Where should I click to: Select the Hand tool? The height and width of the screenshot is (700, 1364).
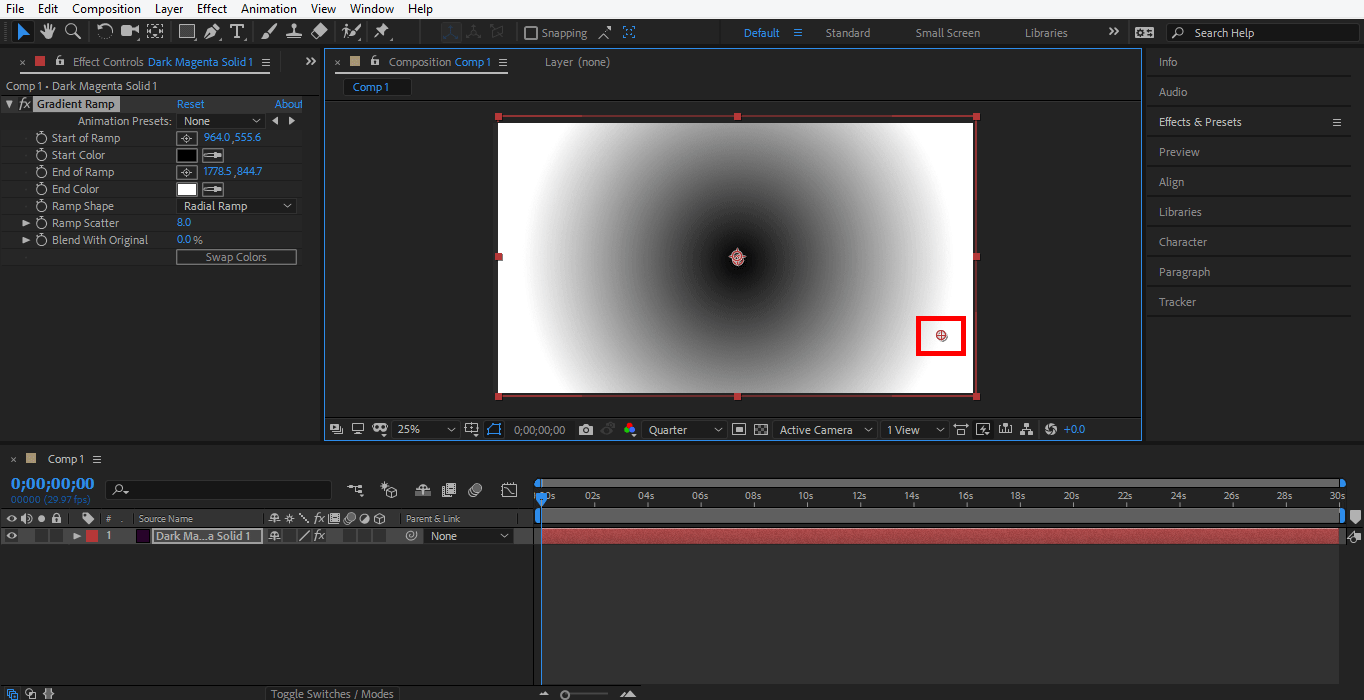[x=48, y=32]
